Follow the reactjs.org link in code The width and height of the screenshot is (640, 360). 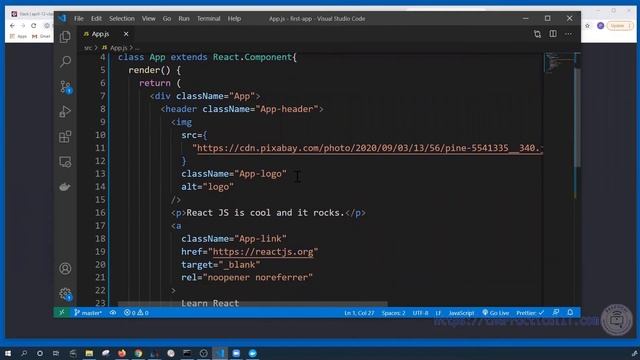click(x=263, y=252)
